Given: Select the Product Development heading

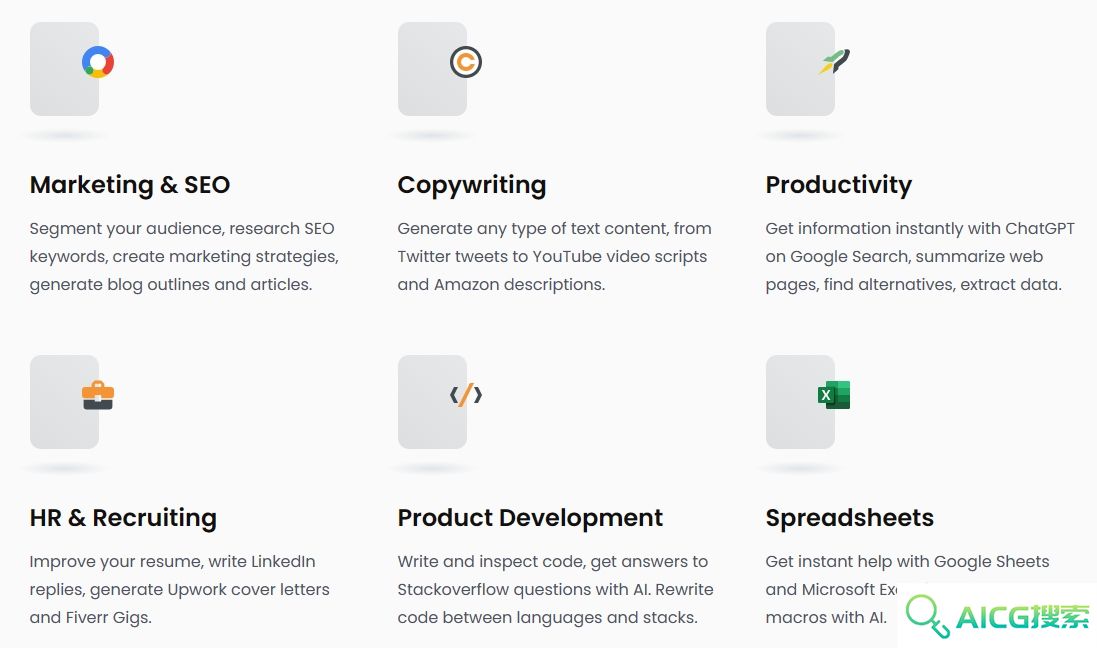Looking at the screenshot, I should pyautogui.click(x=530, y=518).
